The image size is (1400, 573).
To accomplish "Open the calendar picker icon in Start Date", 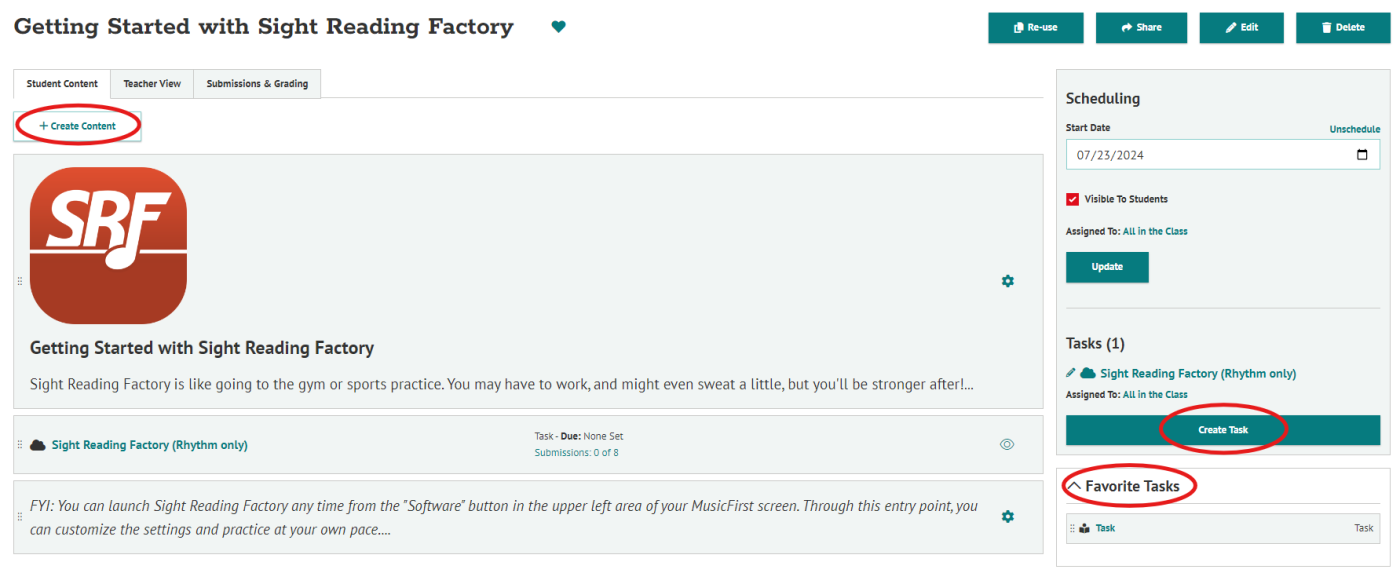I will pyautogui.click(x=1362, y=155).
